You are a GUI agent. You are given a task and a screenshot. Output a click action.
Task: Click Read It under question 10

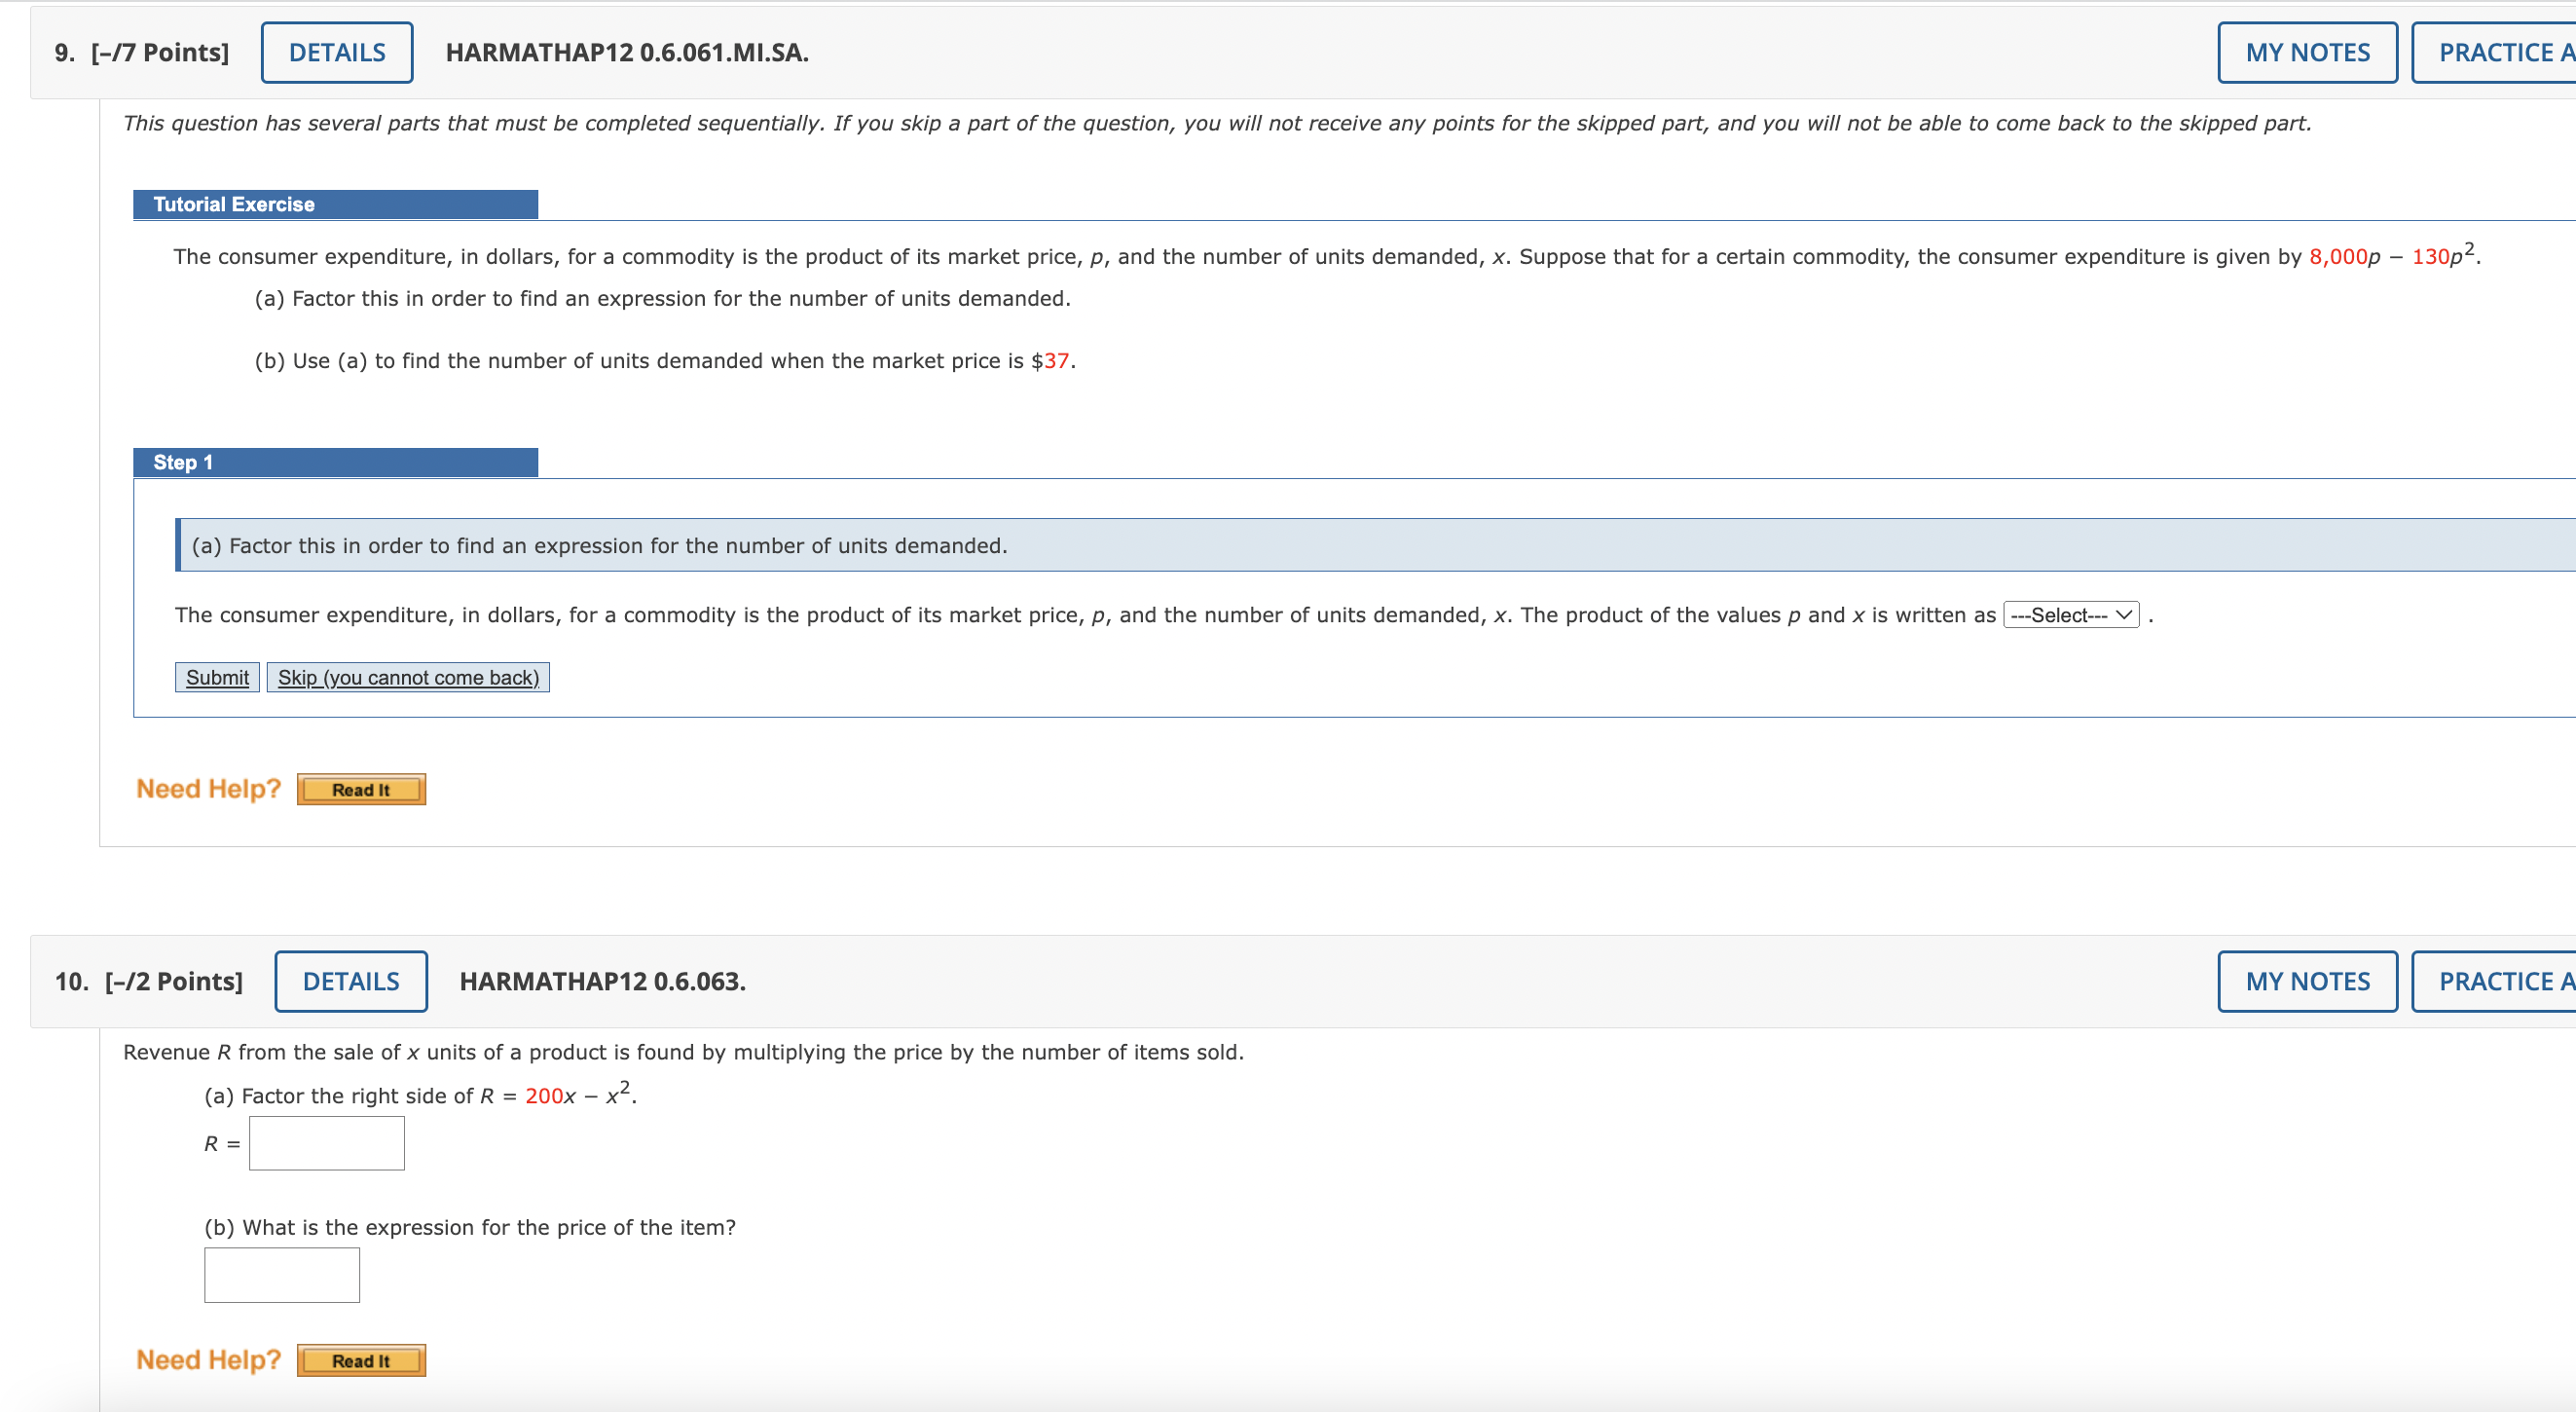(x=360, y=1360)
